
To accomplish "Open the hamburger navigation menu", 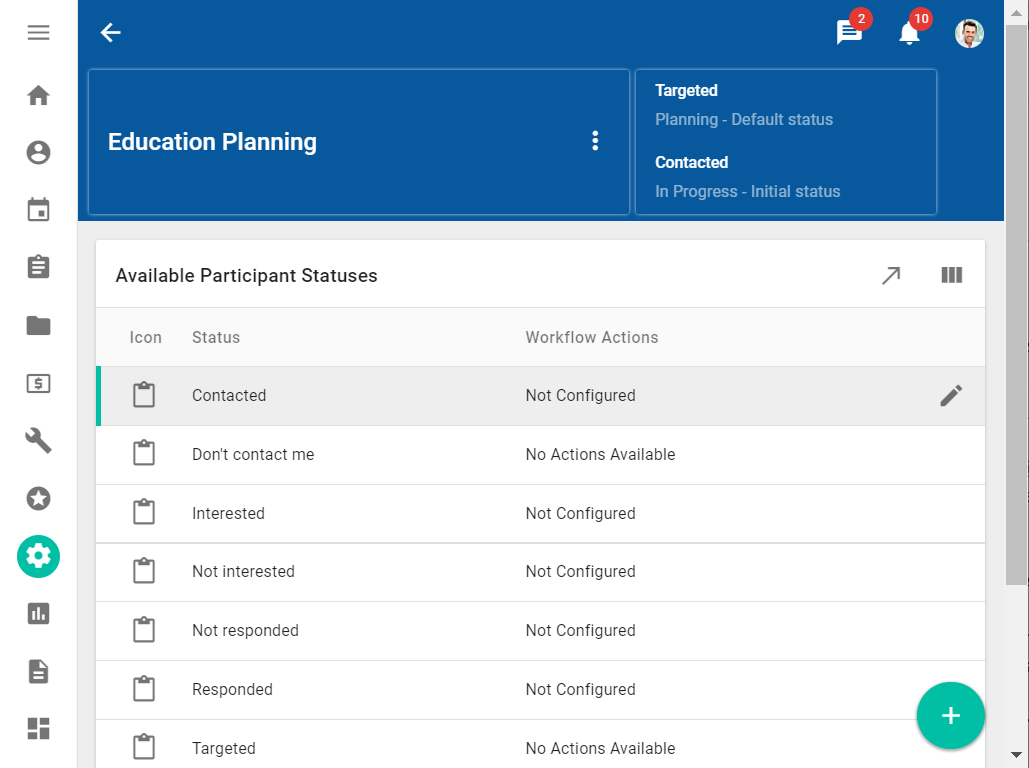I will pyautogui.click(x=38, y=33).
